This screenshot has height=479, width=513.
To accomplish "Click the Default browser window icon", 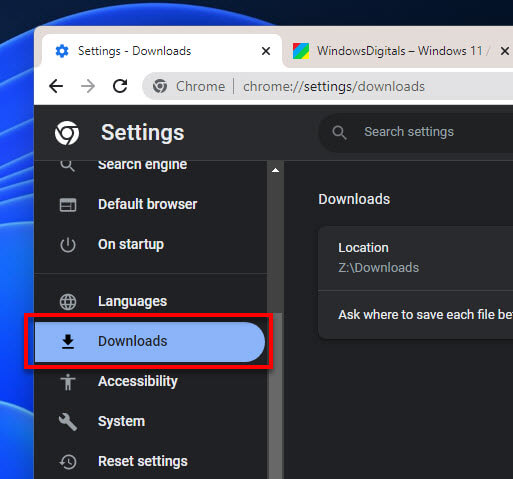I will [x=68, y=205].
